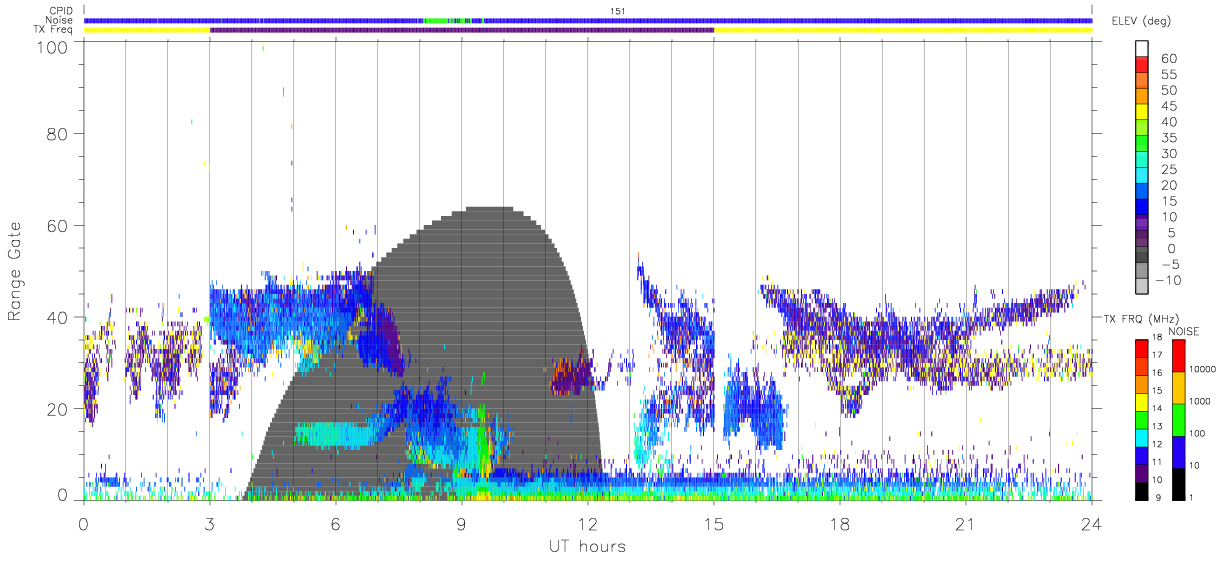Select the red swatch in TX FRQ colorbar
1228x567 pixels.
point(1141,348)
